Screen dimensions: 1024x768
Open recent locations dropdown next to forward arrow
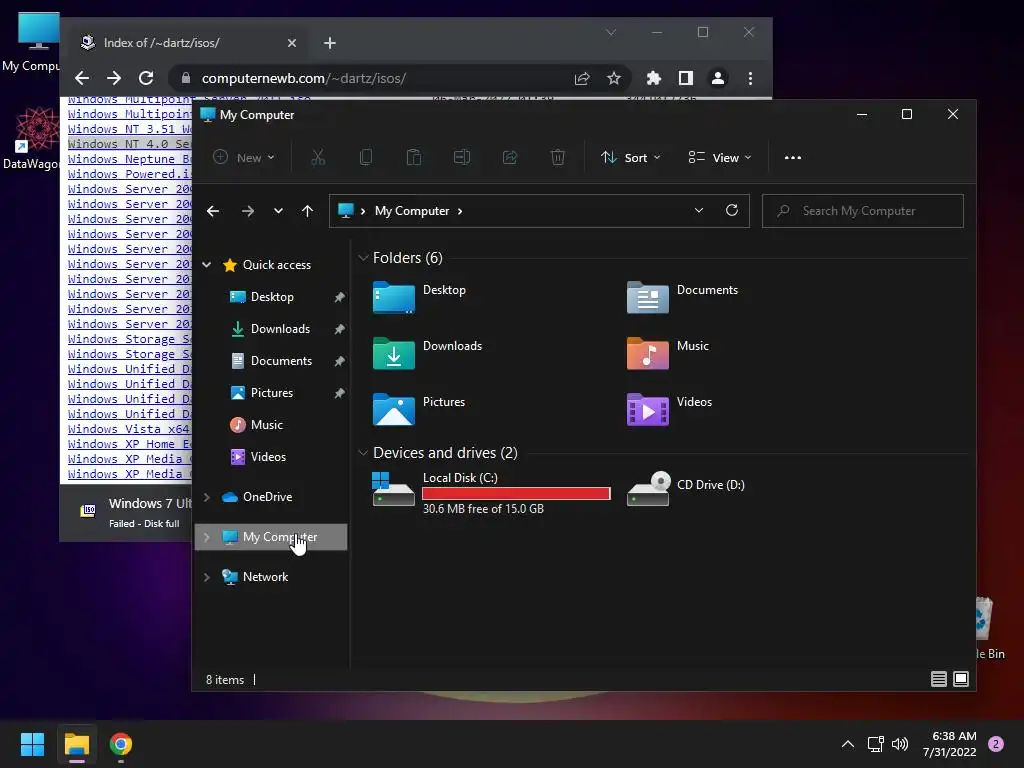coord(278,211)
